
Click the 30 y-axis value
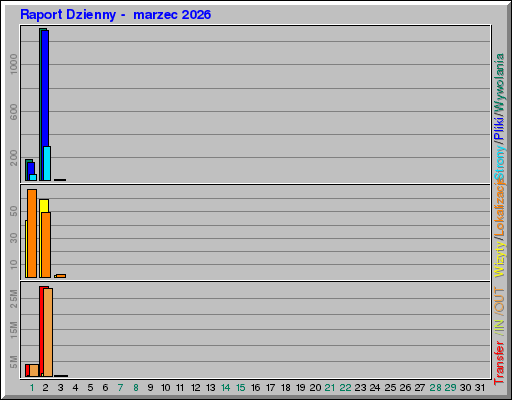(x=13, y=238)
